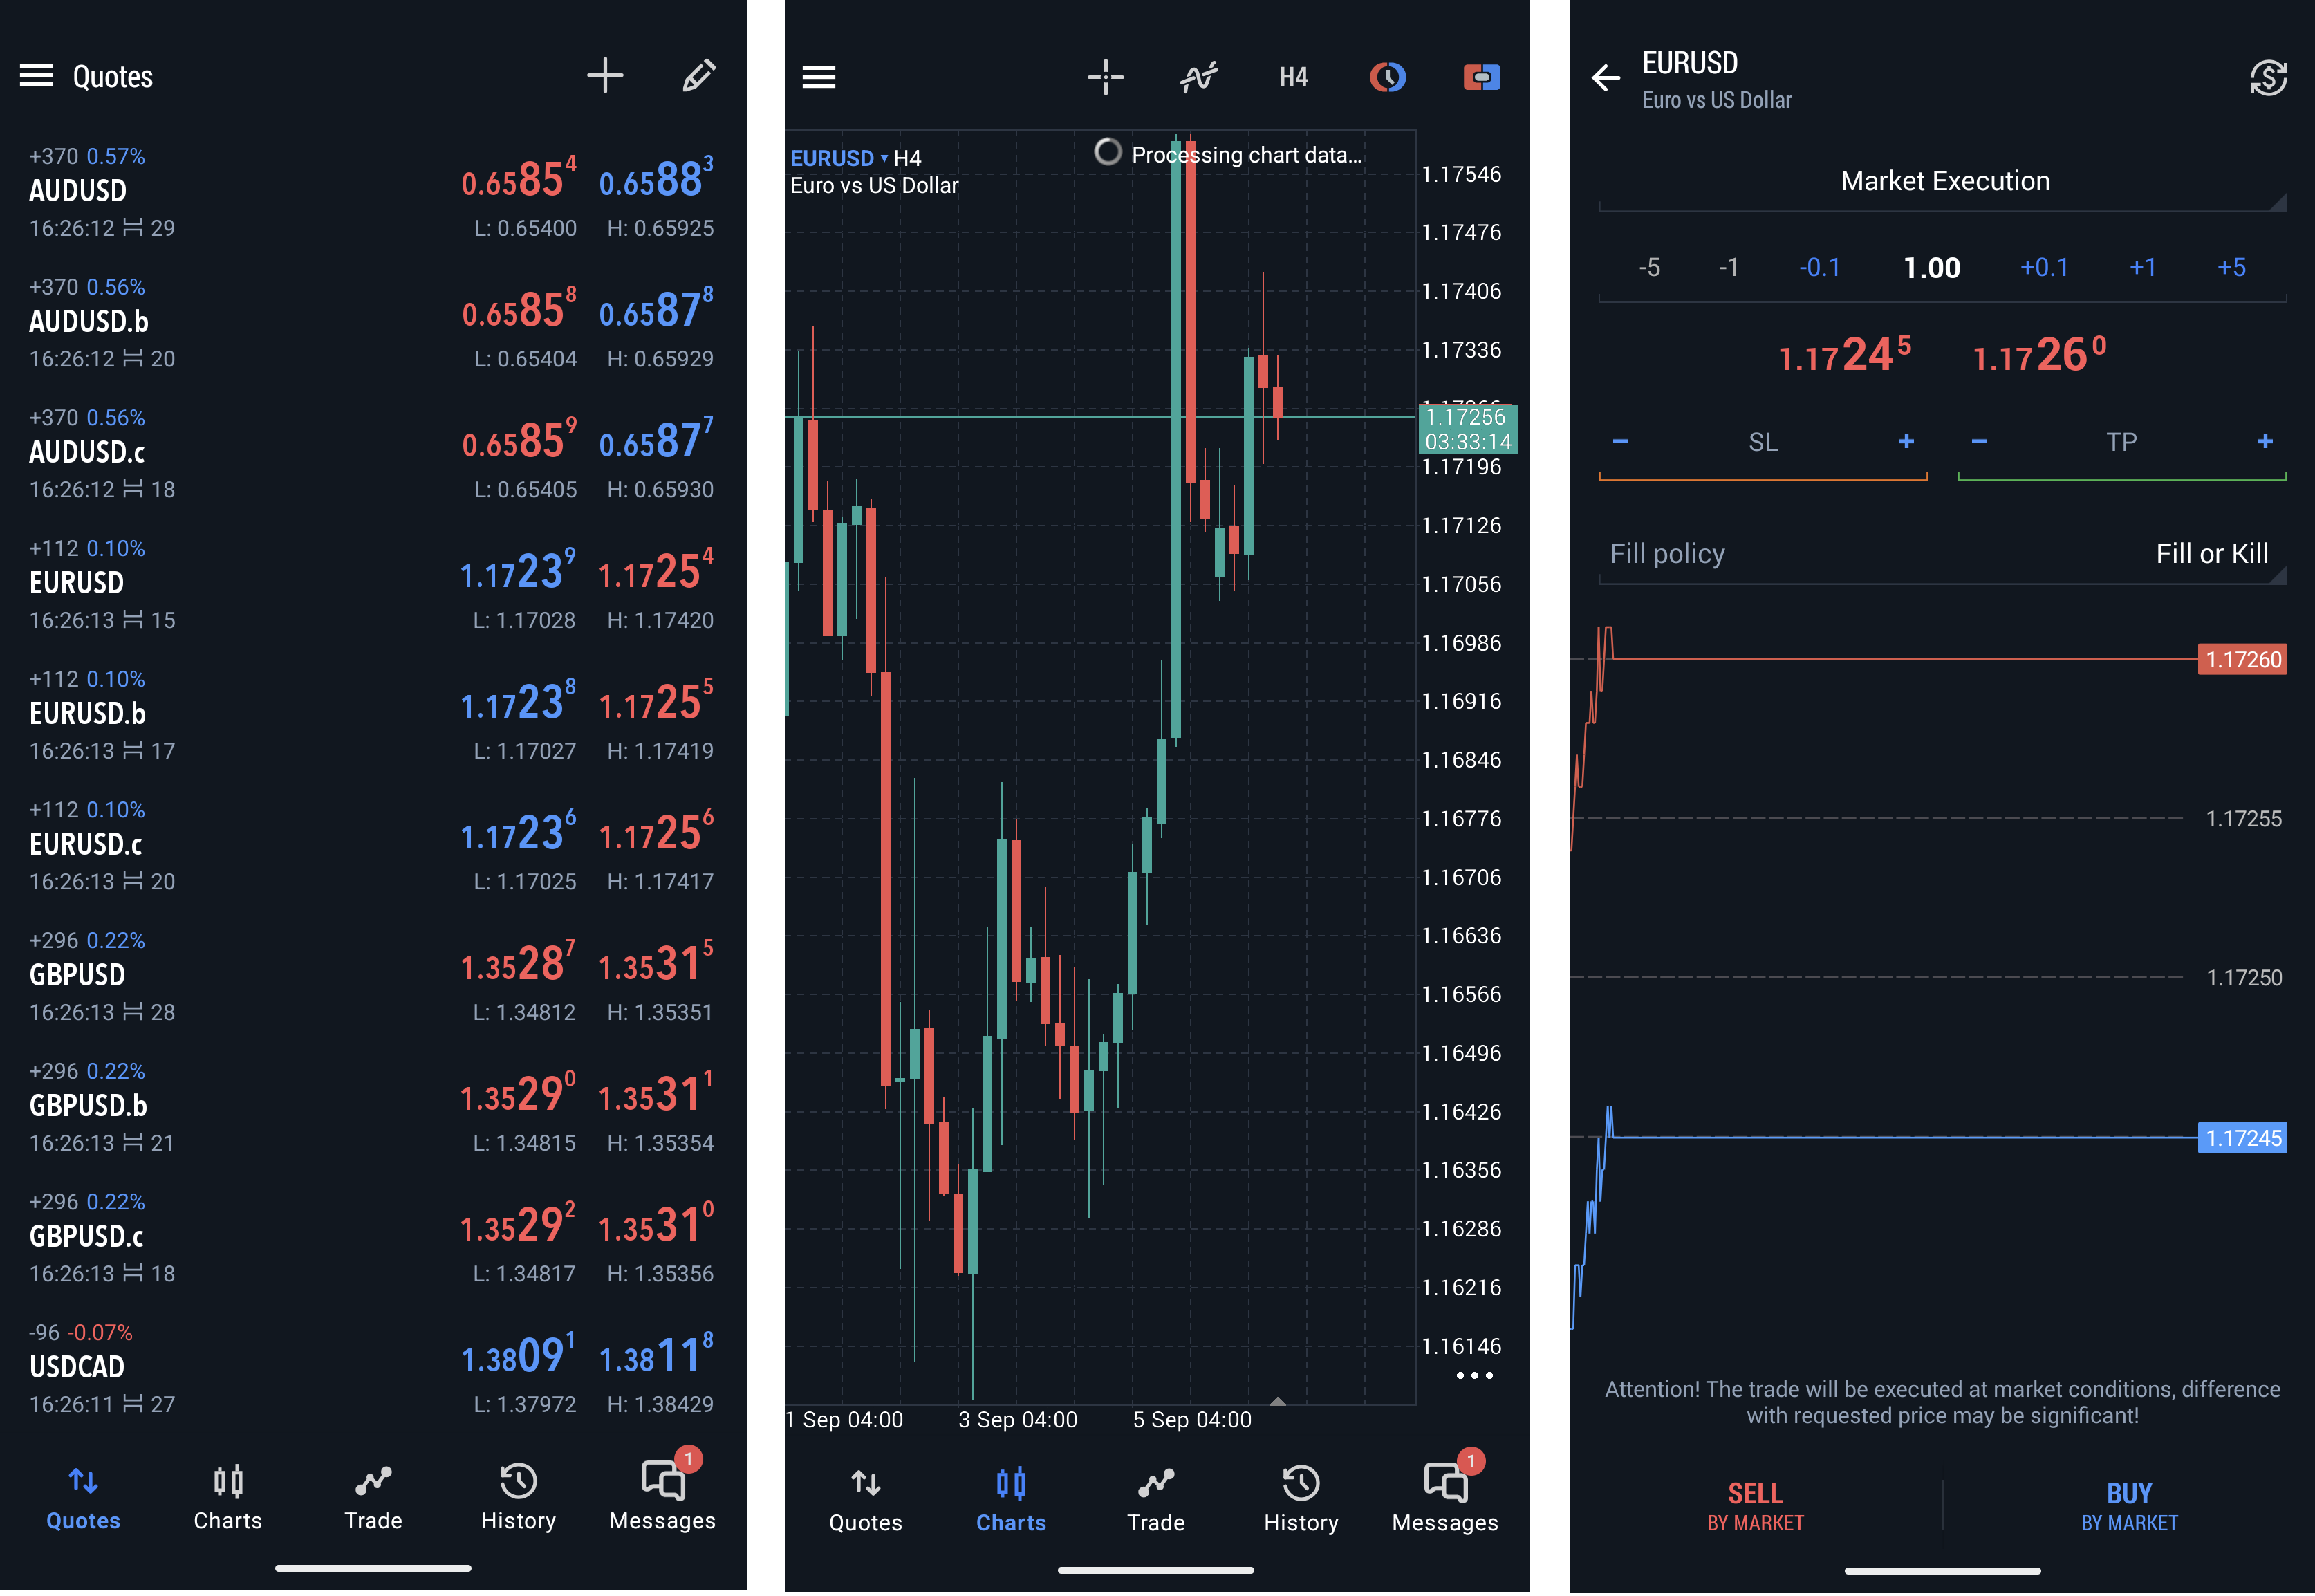
Task: Select USDCAD quote row
Action: pyautogui.click(x=372, y=1369)
